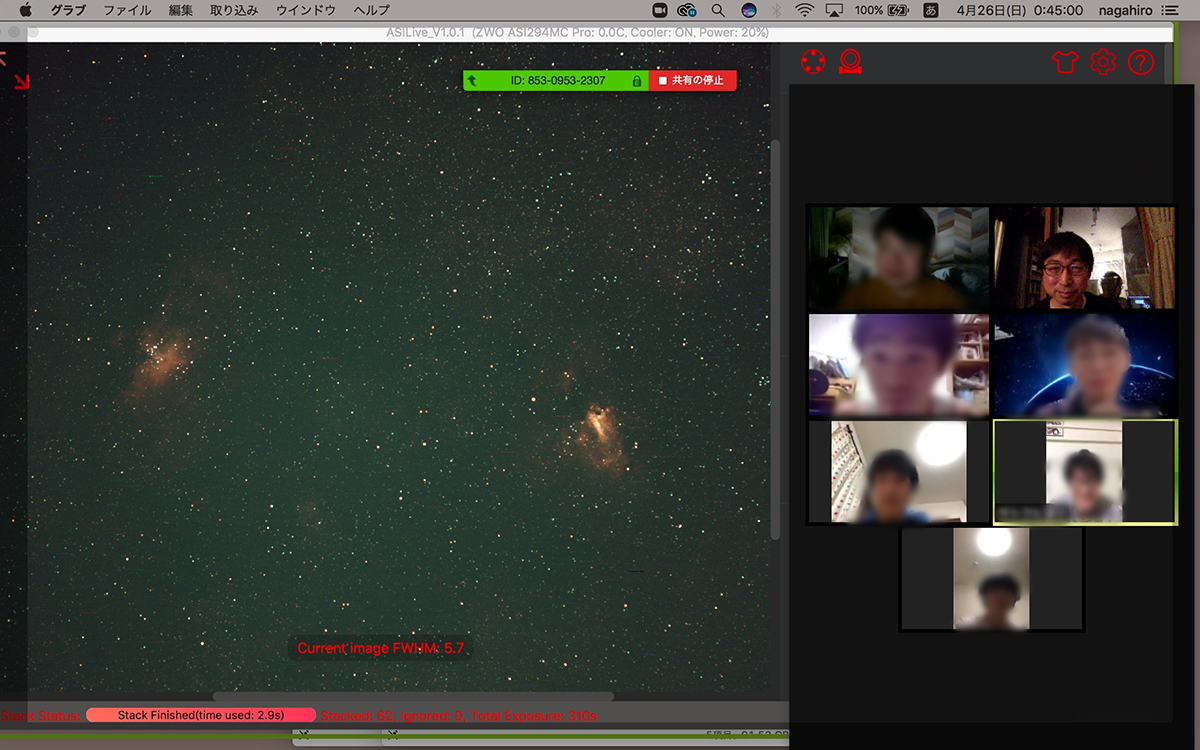Click the T-shirt icon in the ASILive toolbar
Image resolution: width=1200 pixels, height=750 pixels.
click(x=1066, y=61)
